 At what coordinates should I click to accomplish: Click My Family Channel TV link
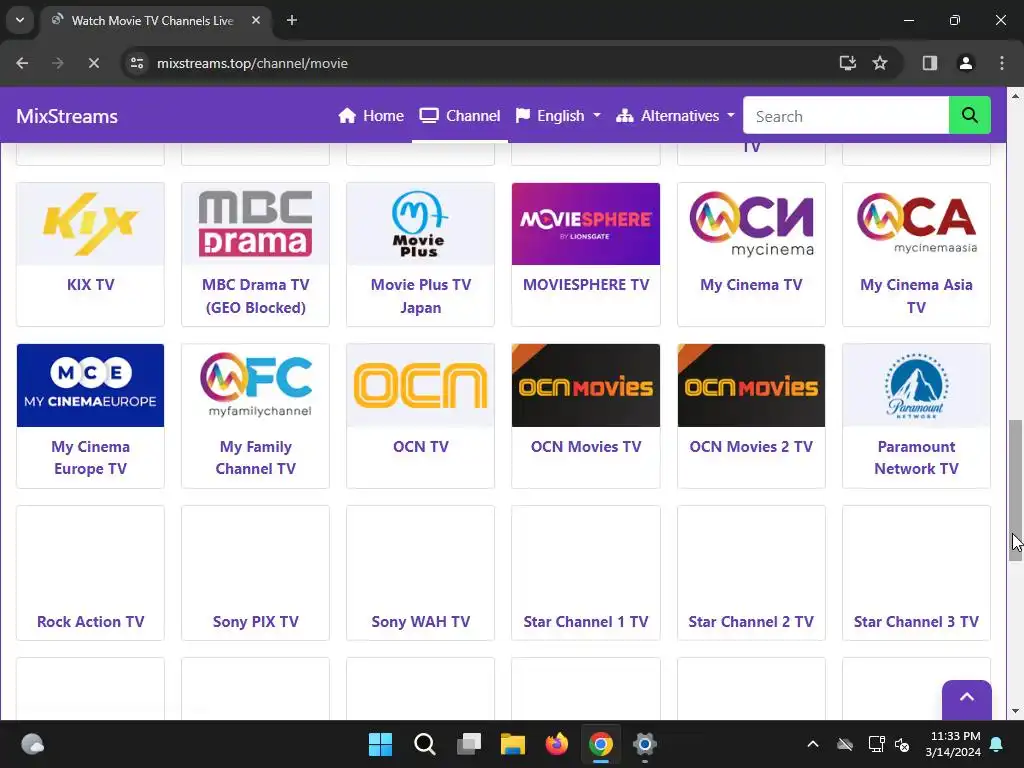coord(255,458)
